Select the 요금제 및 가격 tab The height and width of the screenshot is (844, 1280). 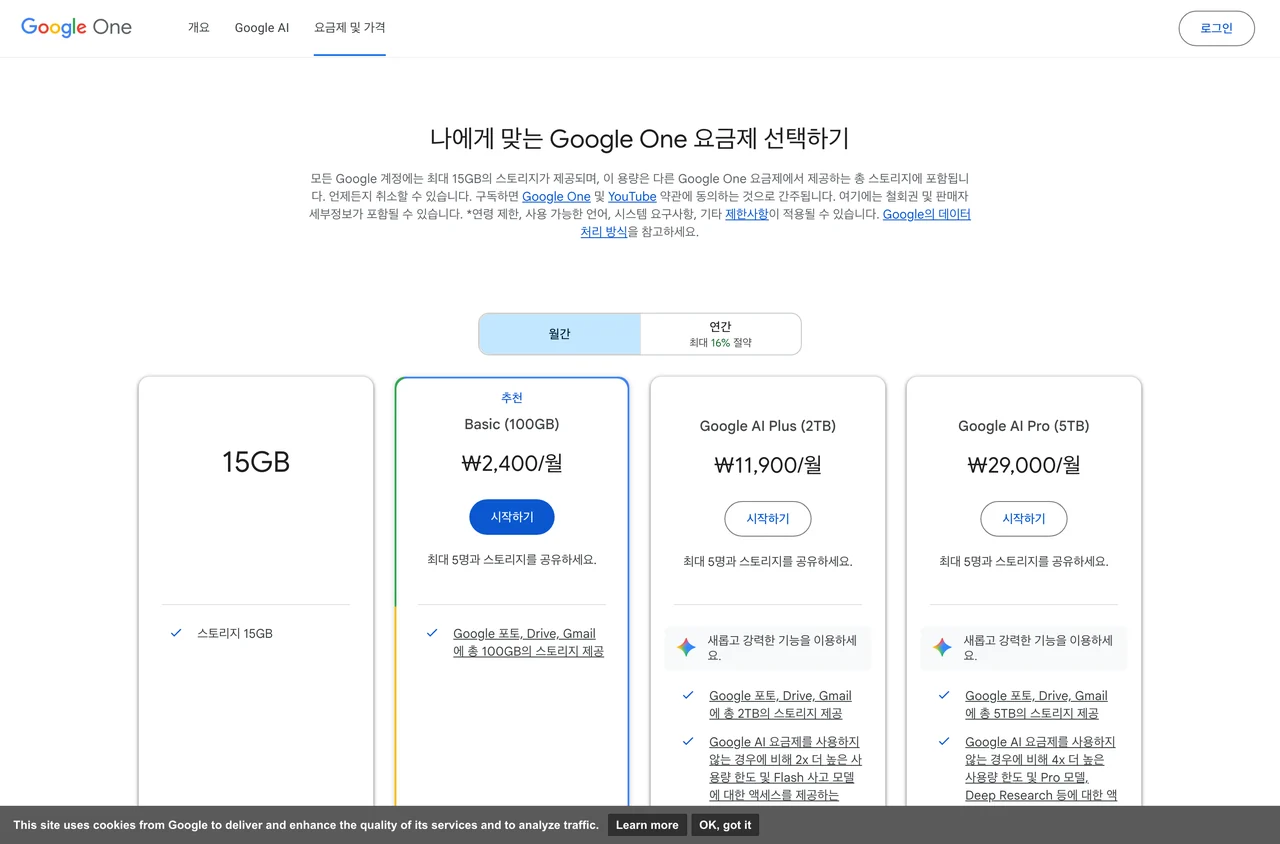349,28
